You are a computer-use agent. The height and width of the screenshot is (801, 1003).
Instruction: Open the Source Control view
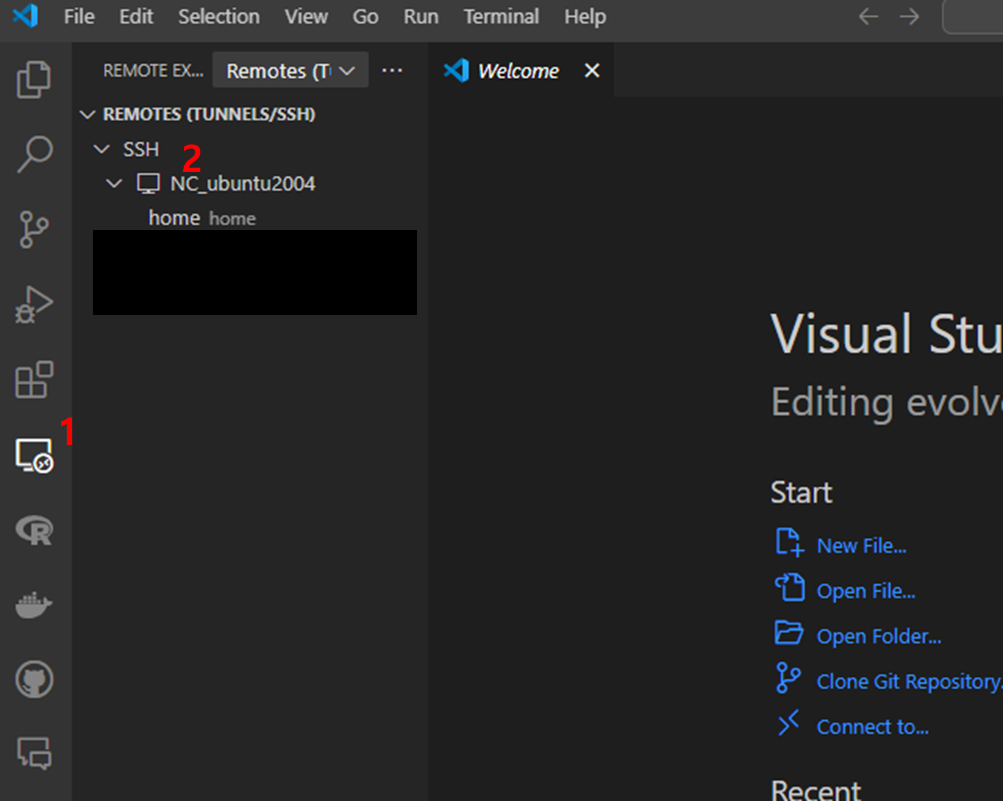click(x=34, y=229)
